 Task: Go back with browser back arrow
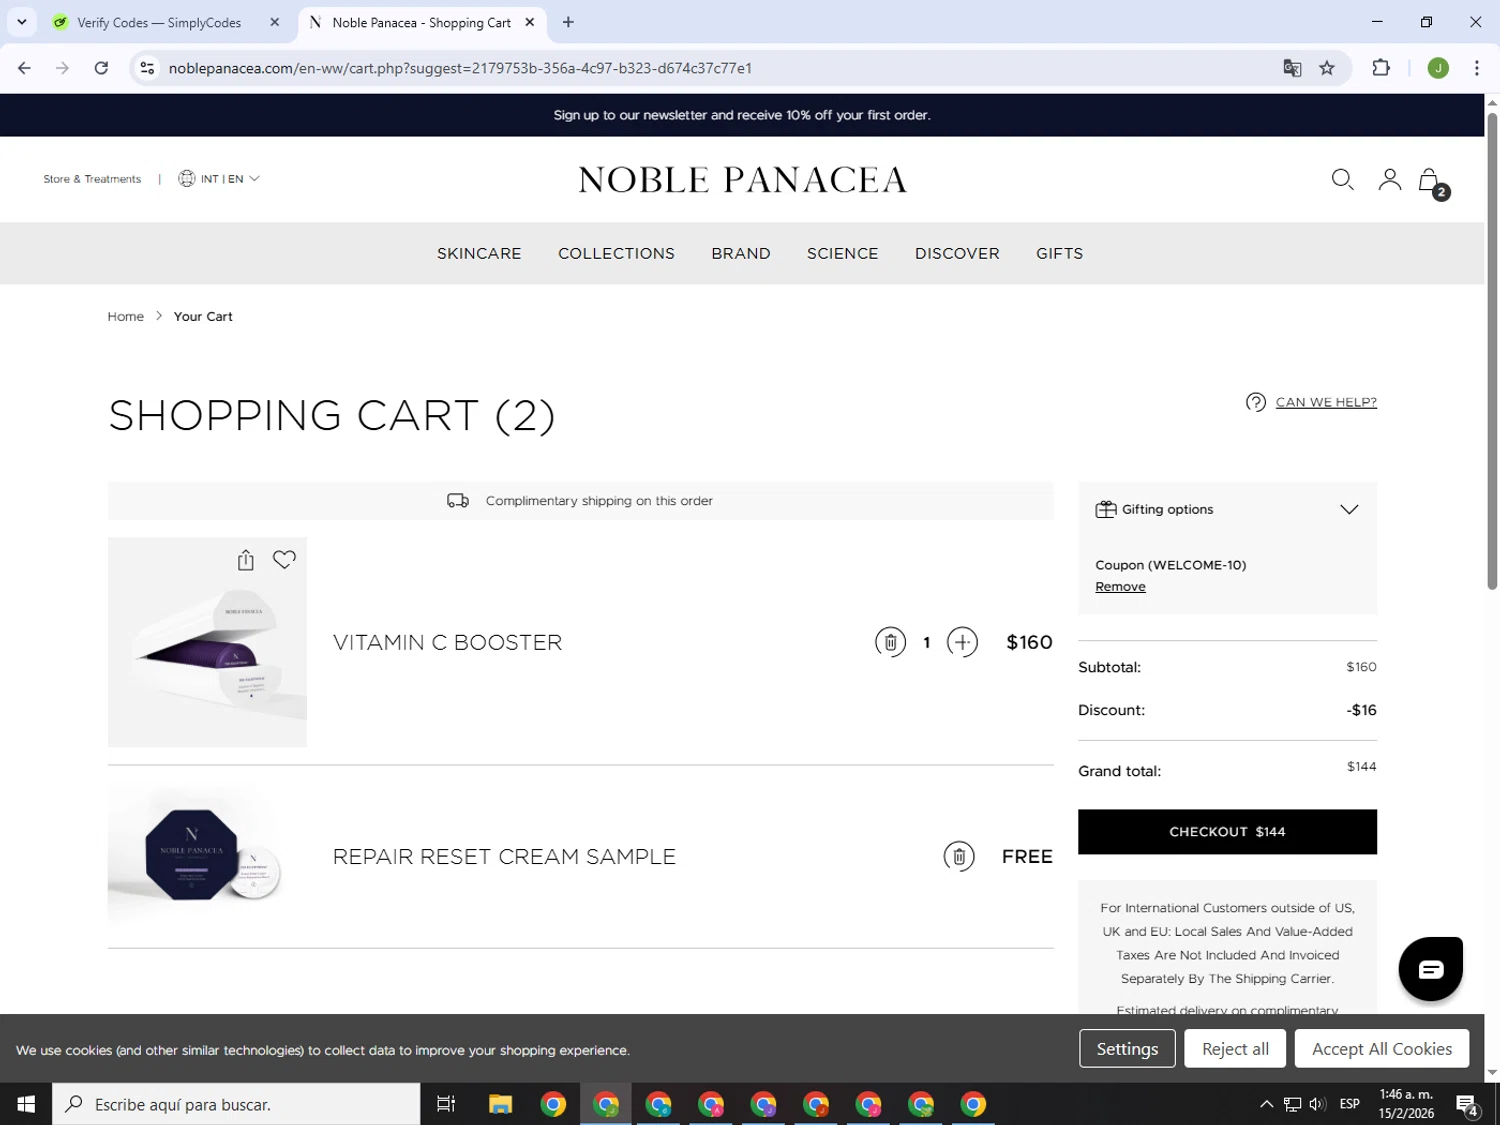(x=24, y=68)
